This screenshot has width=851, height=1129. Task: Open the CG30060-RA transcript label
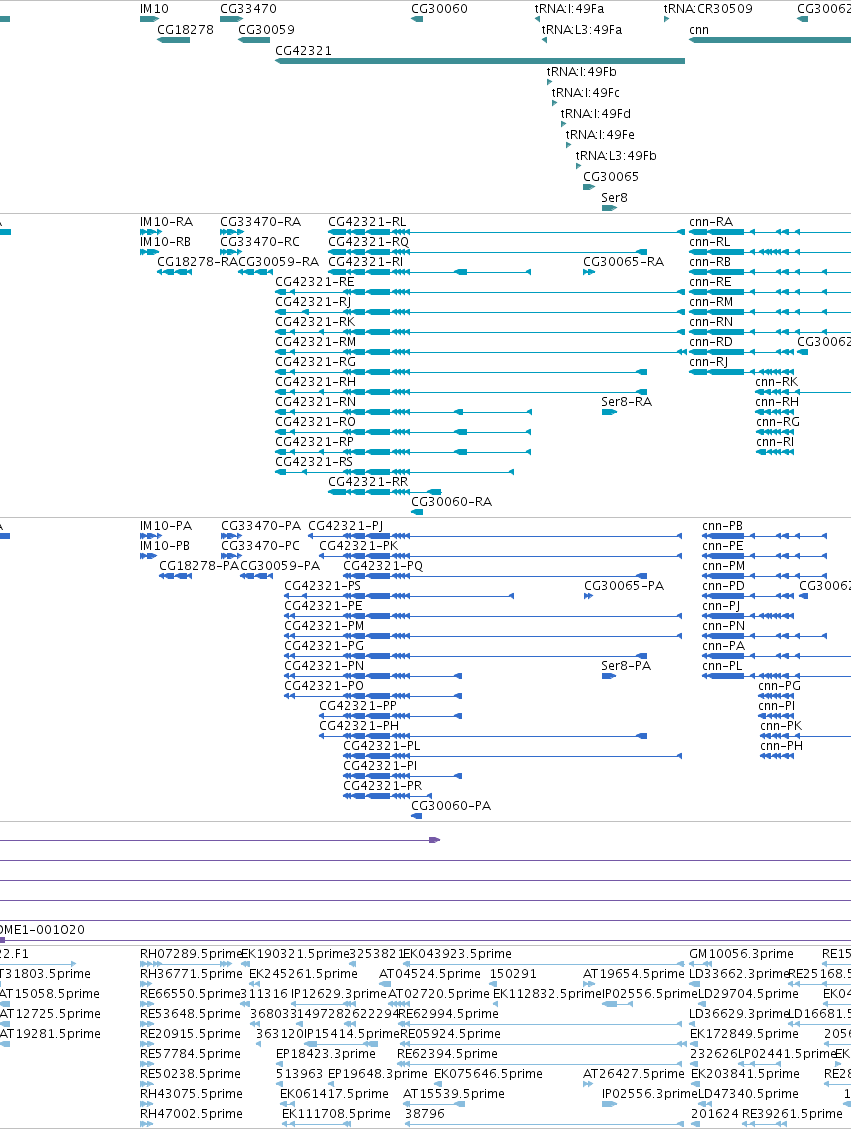click(451, 502)
